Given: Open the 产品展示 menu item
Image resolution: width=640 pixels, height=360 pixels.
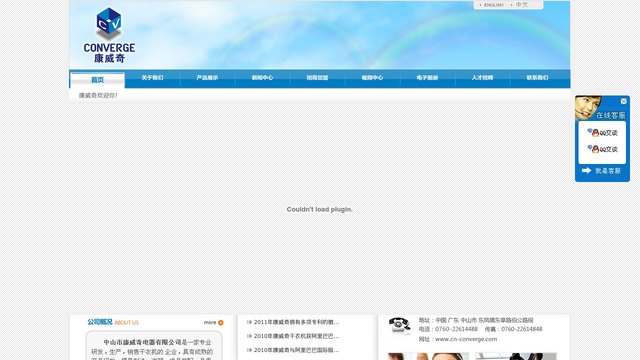Looking at the screenshot, I should click(207, 78).
